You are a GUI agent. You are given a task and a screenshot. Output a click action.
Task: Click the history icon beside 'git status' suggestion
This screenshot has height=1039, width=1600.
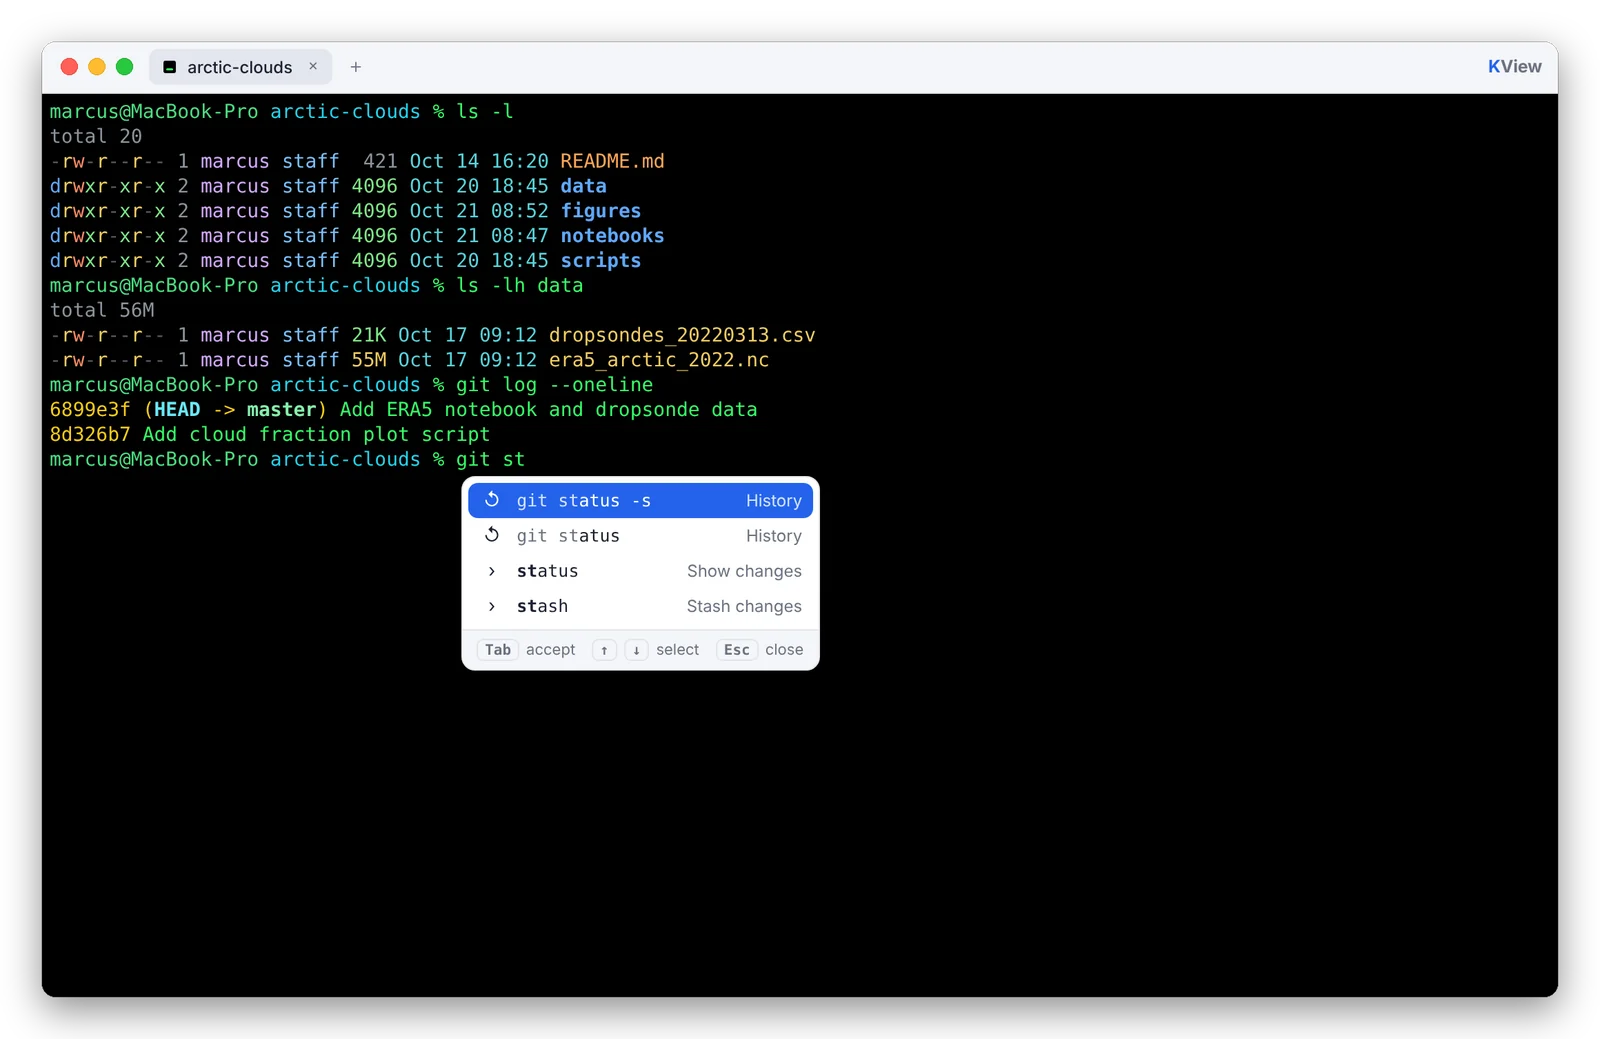click(492, 535)
